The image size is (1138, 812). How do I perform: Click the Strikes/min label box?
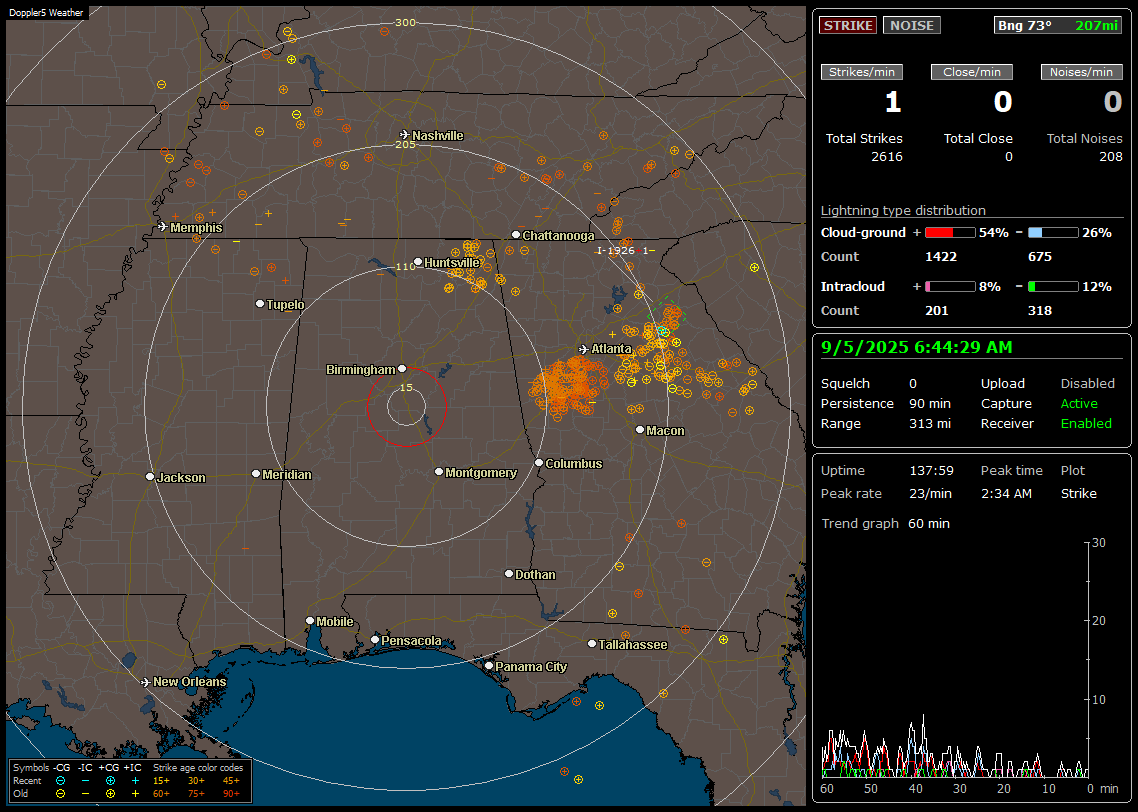click(861, 72)
